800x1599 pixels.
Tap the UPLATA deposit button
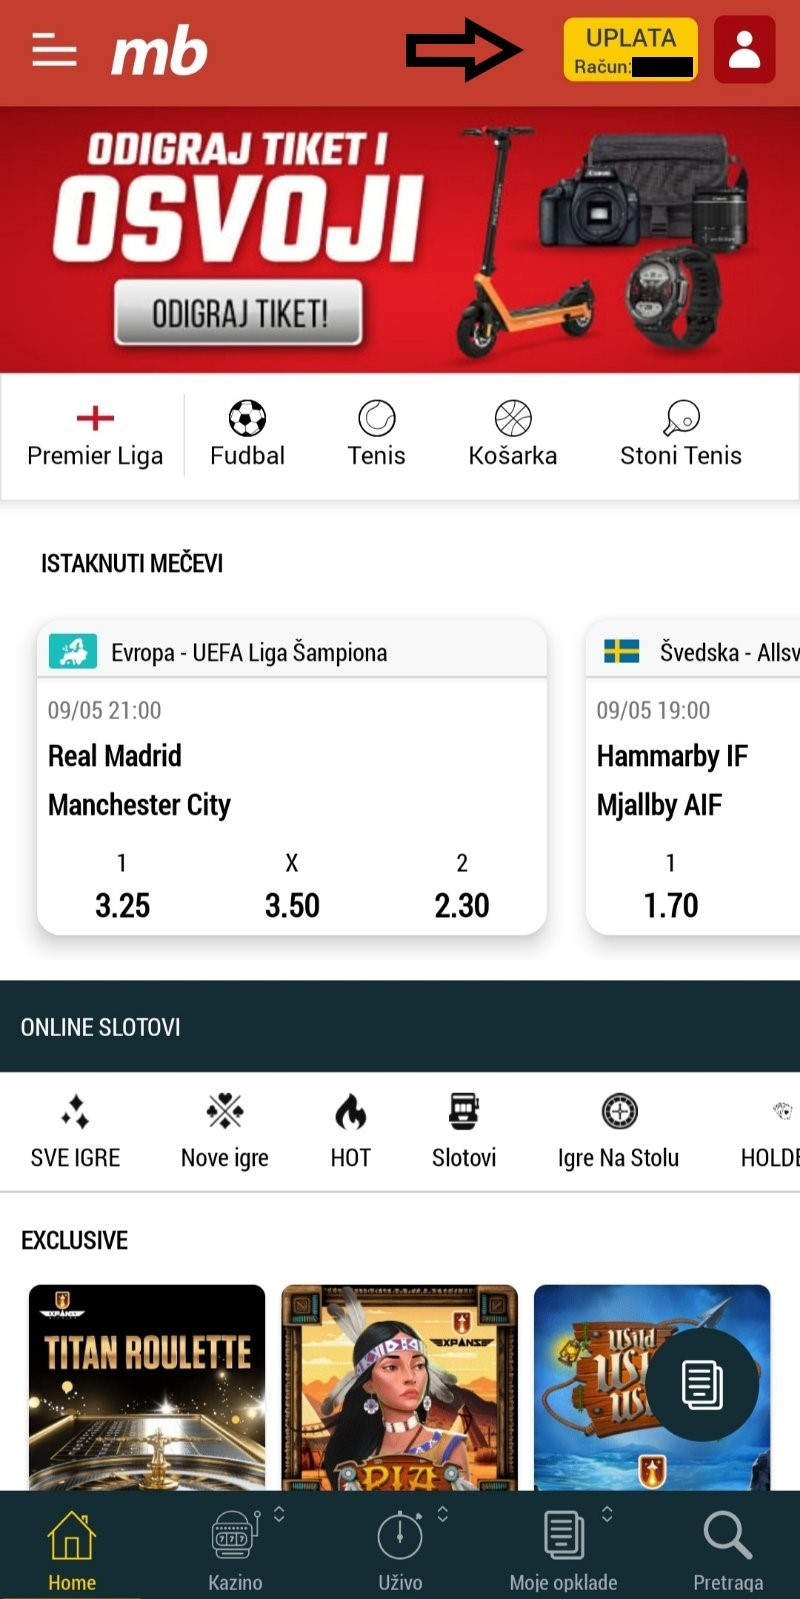pyautogui.click(x=631, y=50)
